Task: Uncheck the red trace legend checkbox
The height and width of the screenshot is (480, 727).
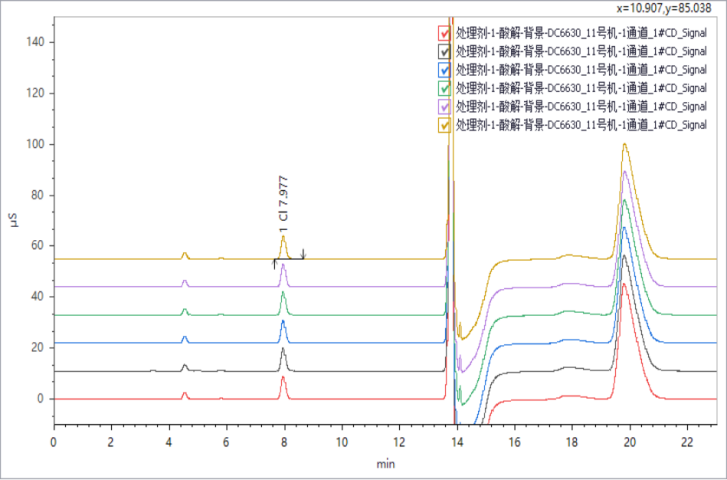Action: 445,33
